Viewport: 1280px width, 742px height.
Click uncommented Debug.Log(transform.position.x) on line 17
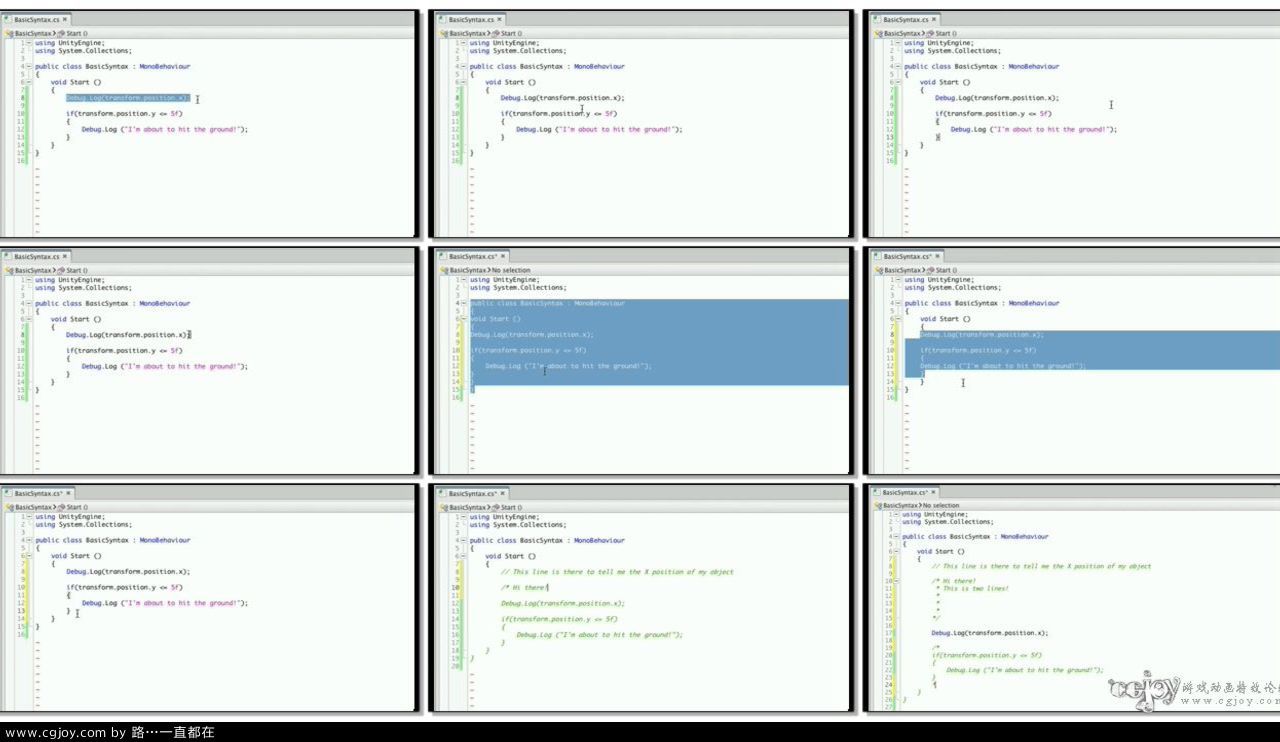(x=990, y=633)
